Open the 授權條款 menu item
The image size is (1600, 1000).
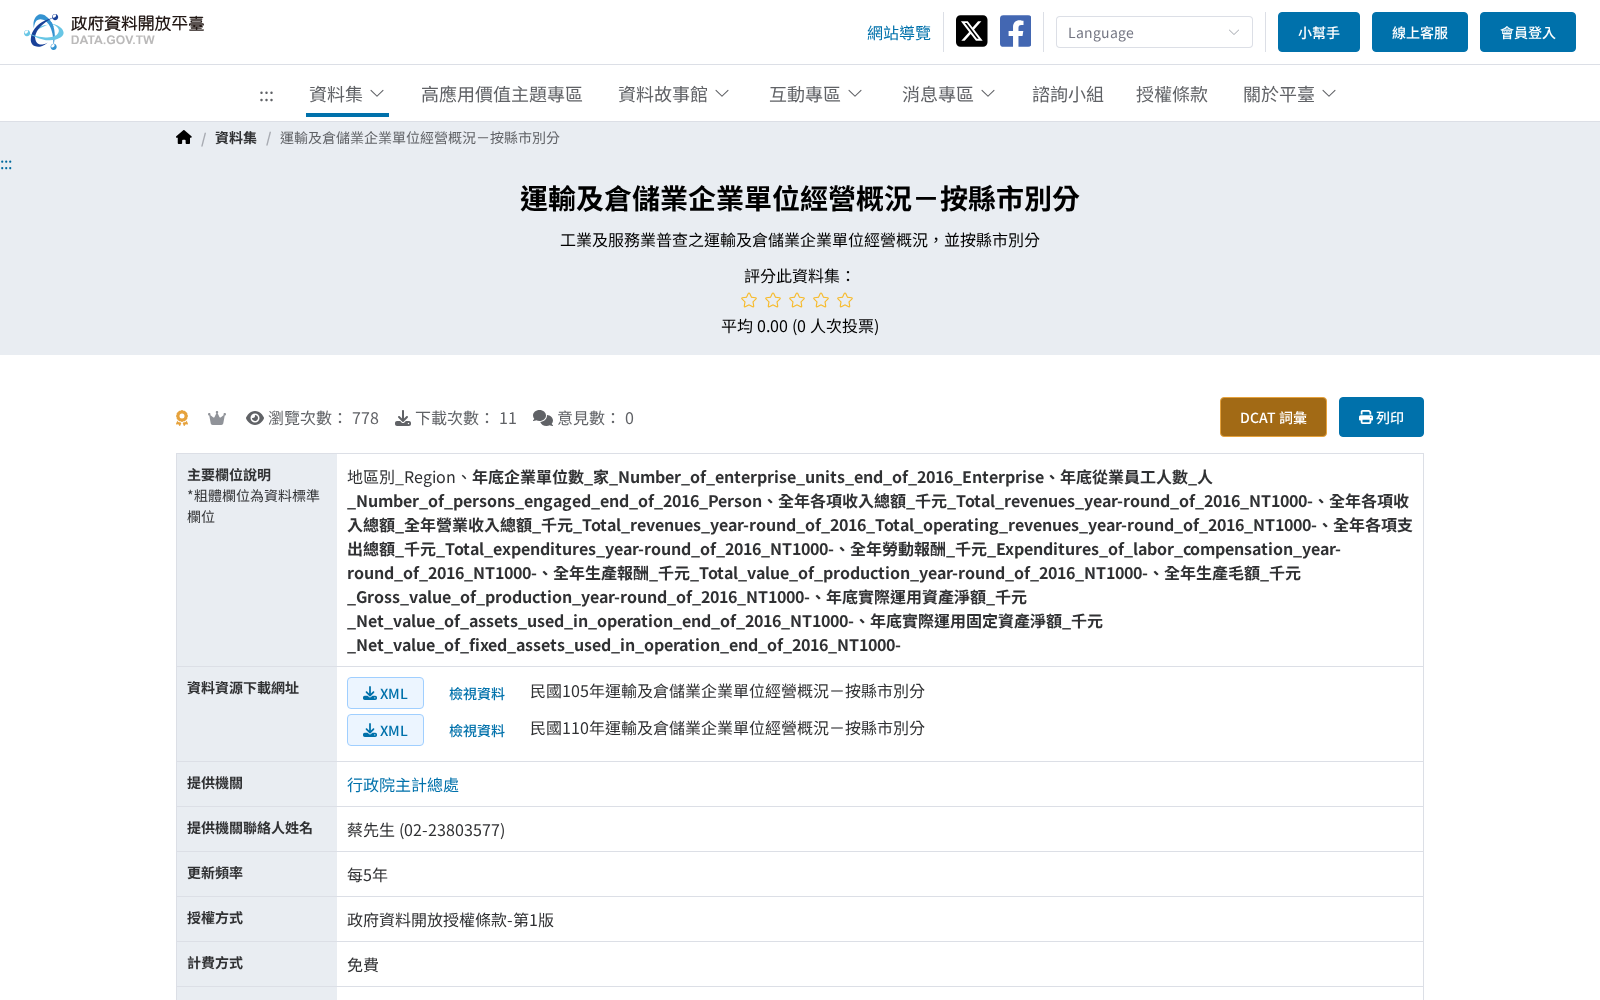(x=1172, y=94)
